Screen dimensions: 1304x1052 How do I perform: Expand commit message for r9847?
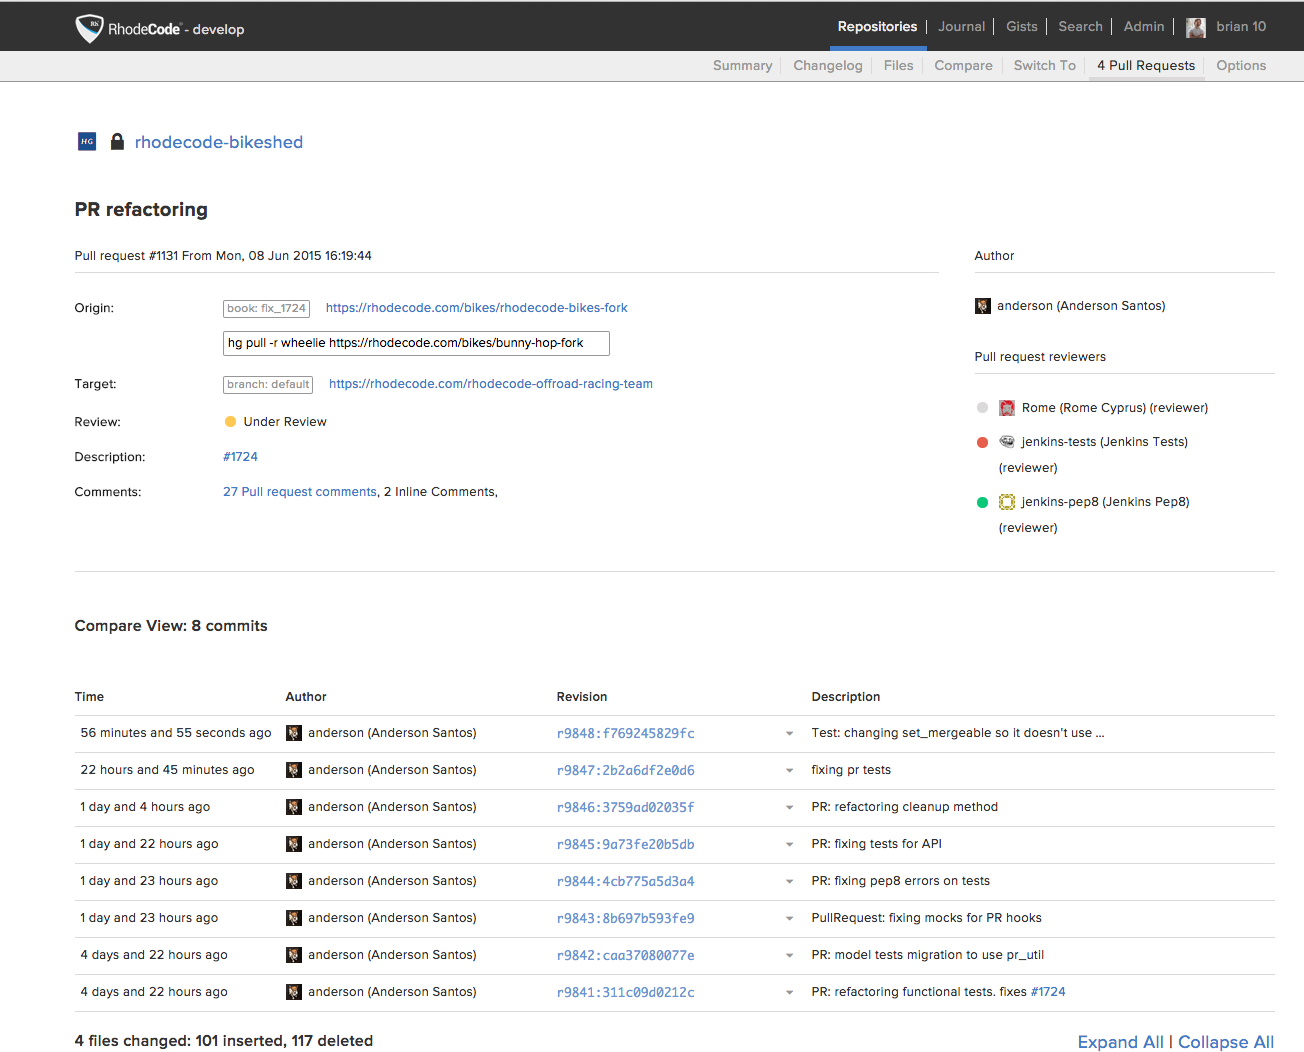click(789, 771)
